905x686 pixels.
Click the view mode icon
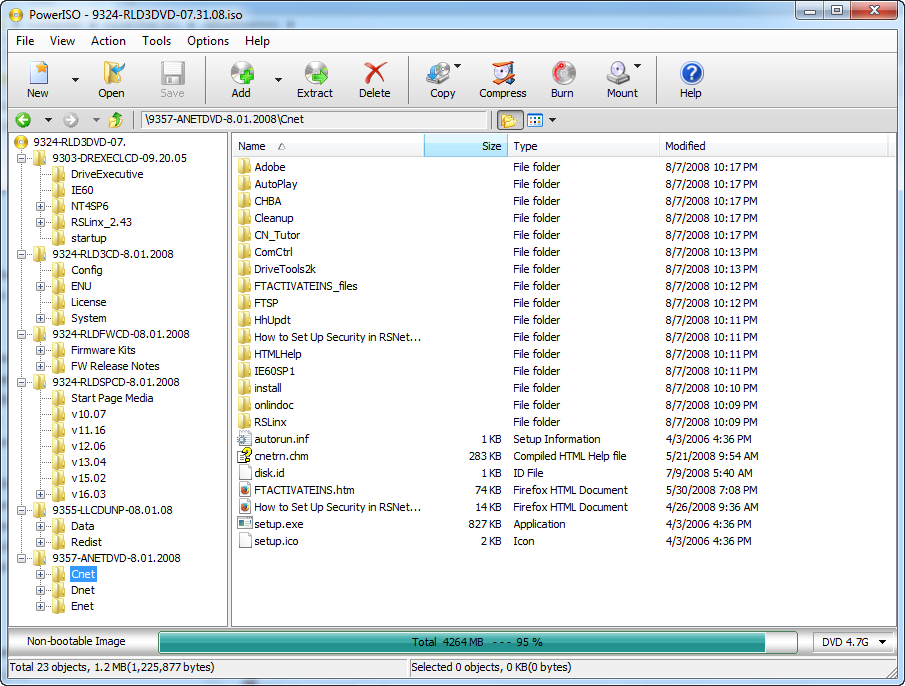click(x=535, y=120)
